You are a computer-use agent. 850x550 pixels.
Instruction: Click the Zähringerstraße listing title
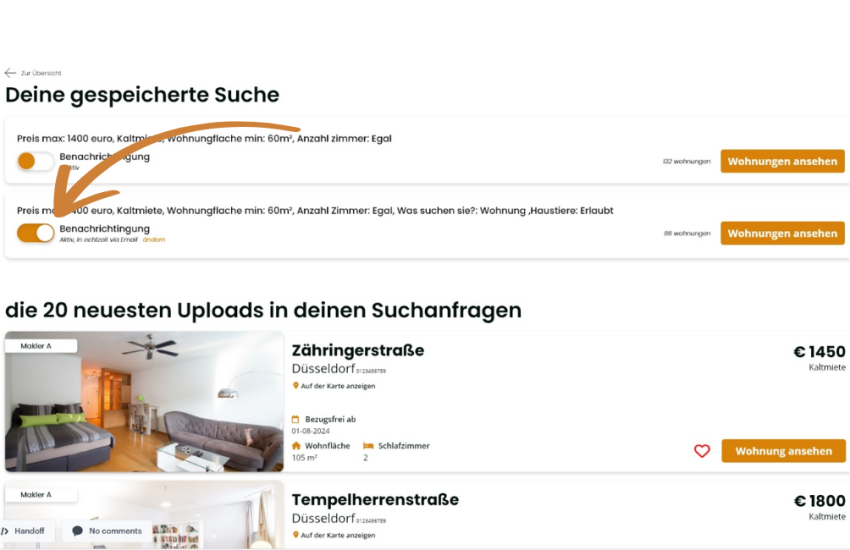pyautogui.click(x=358, y=350)
